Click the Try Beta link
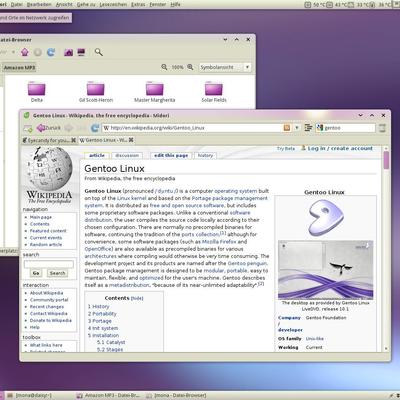Screen dimensions: 400x400 286,149
